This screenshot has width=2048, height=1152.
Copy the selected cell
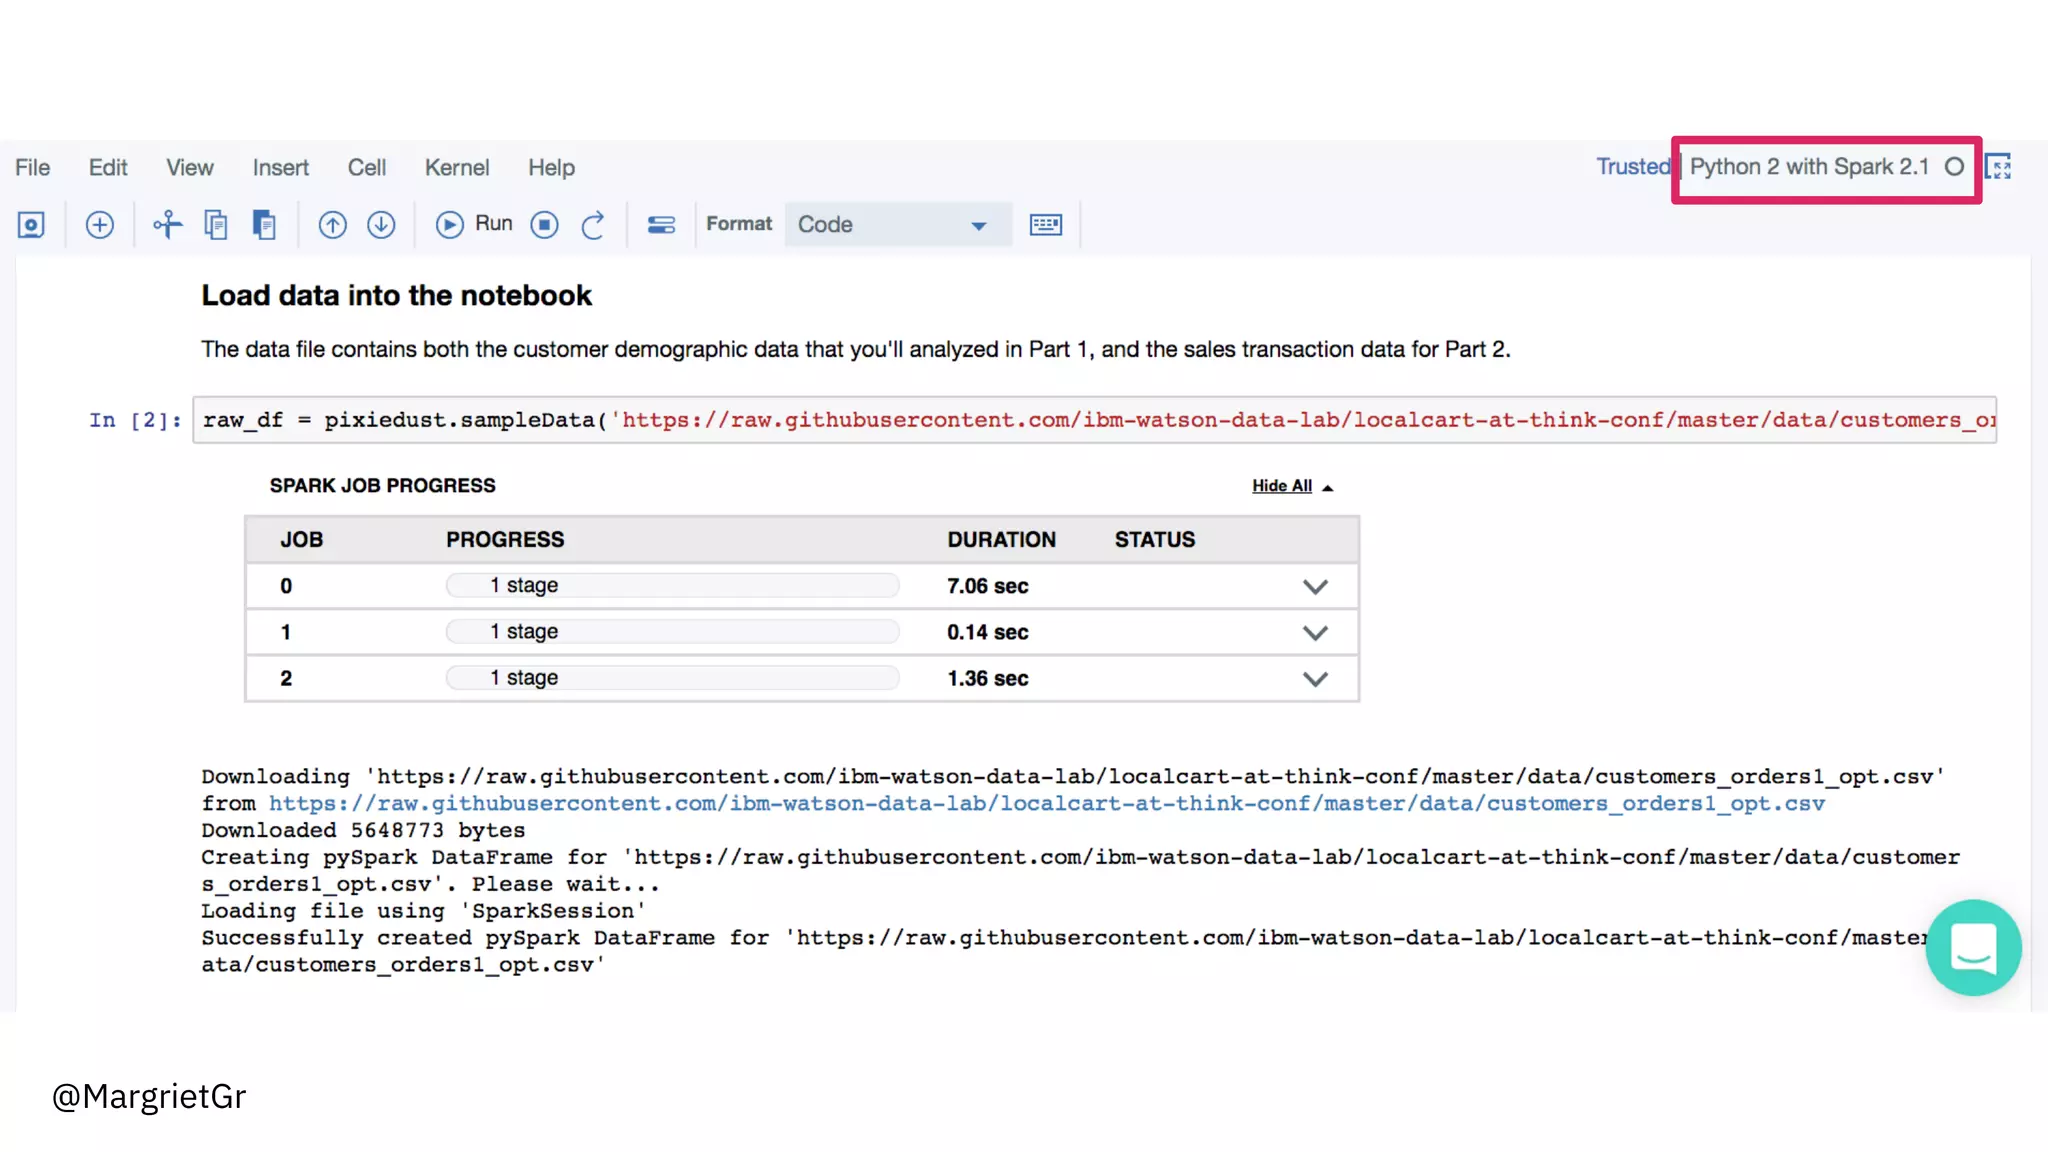coord(215,225)
